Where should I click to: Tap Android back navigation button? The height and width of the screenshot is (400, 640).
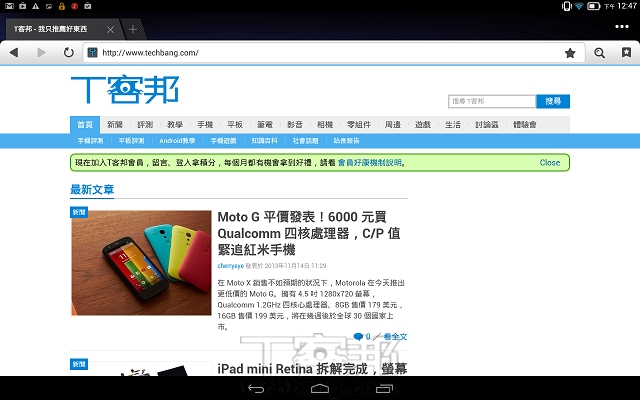pyautogui.click(x=256, y=389)
